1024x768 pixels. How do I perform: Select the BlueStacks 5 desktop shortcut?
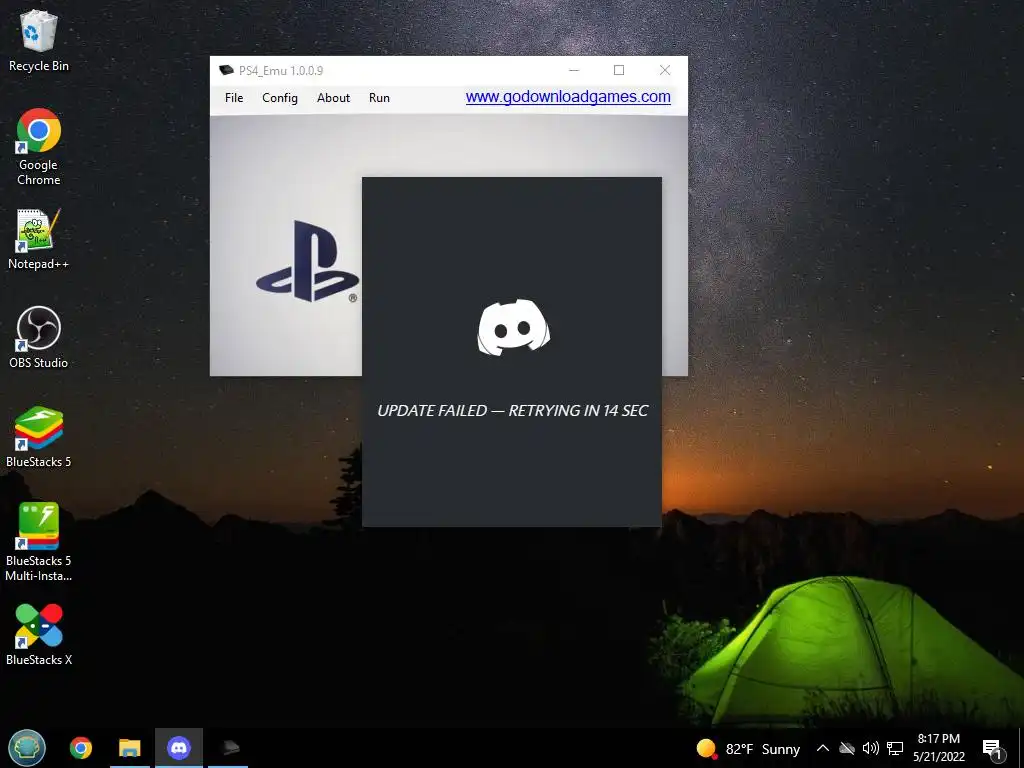[x=39, y=437]
